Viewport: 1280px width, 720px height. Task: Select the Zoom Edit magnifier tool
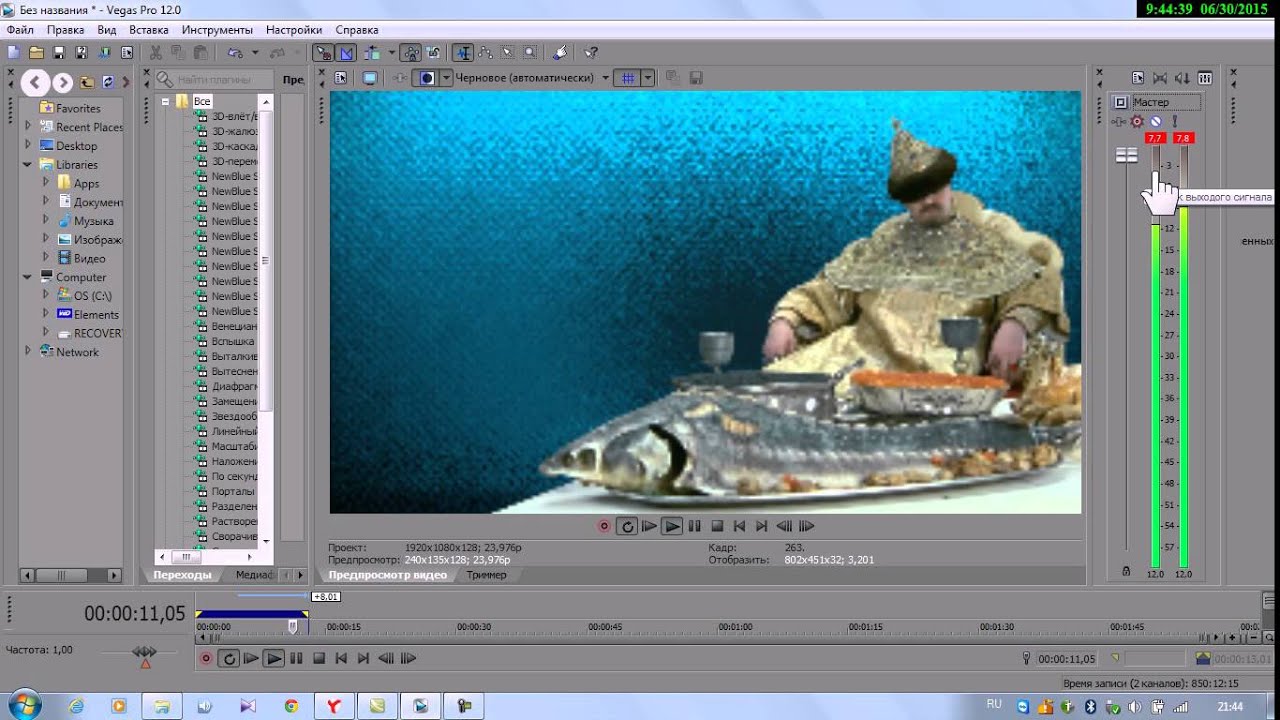click(529, 52)
